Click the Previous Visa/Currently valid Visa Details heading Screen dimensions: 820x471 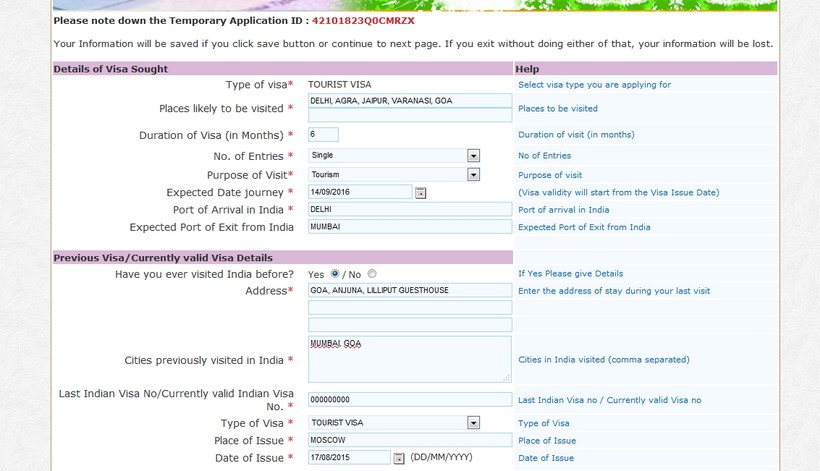(x=163, y=258)
